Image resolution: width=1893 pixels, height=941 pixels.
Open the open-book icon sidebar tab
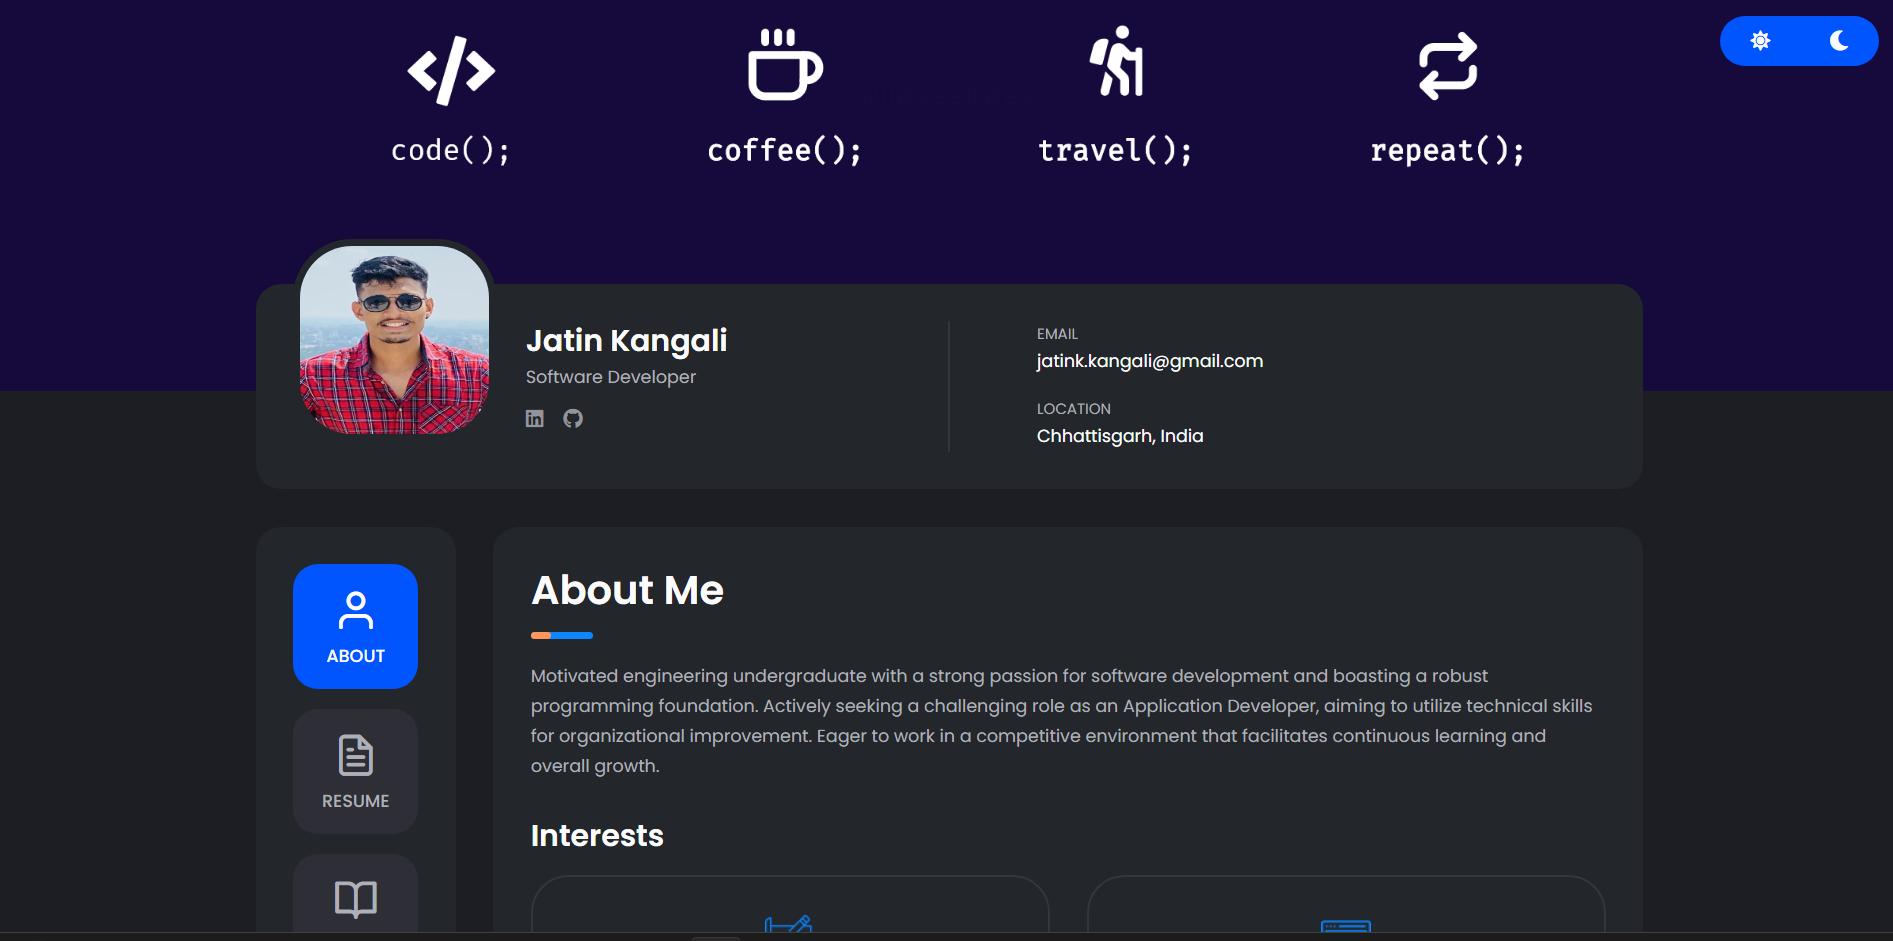tap(355, 895)
